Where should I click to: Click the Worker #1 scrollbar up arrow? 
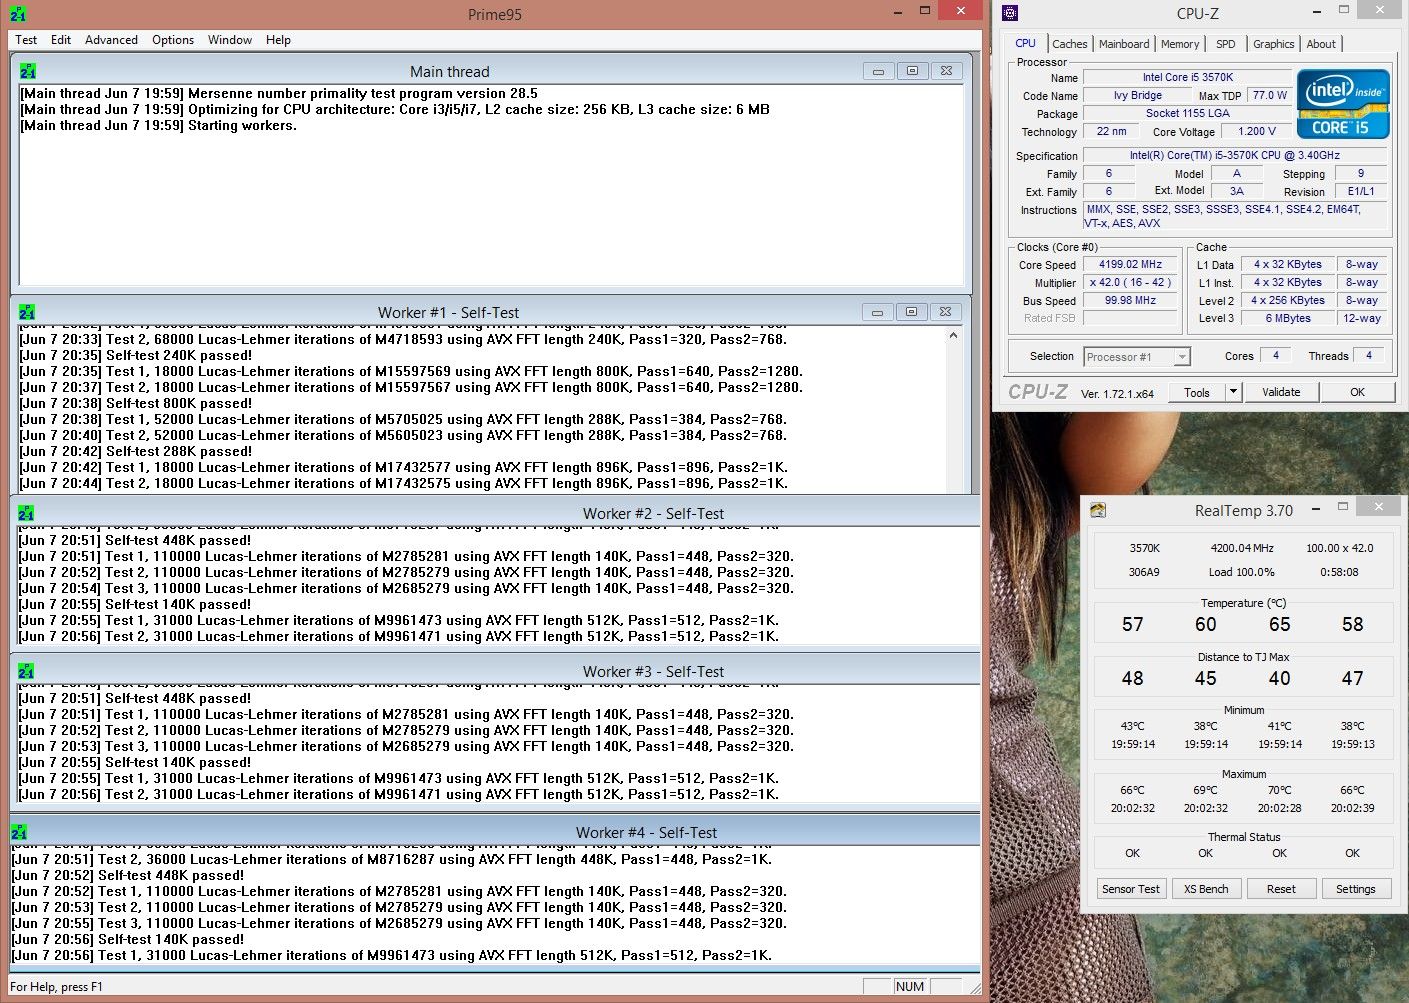pyautogui.click(x=953, y=336)
